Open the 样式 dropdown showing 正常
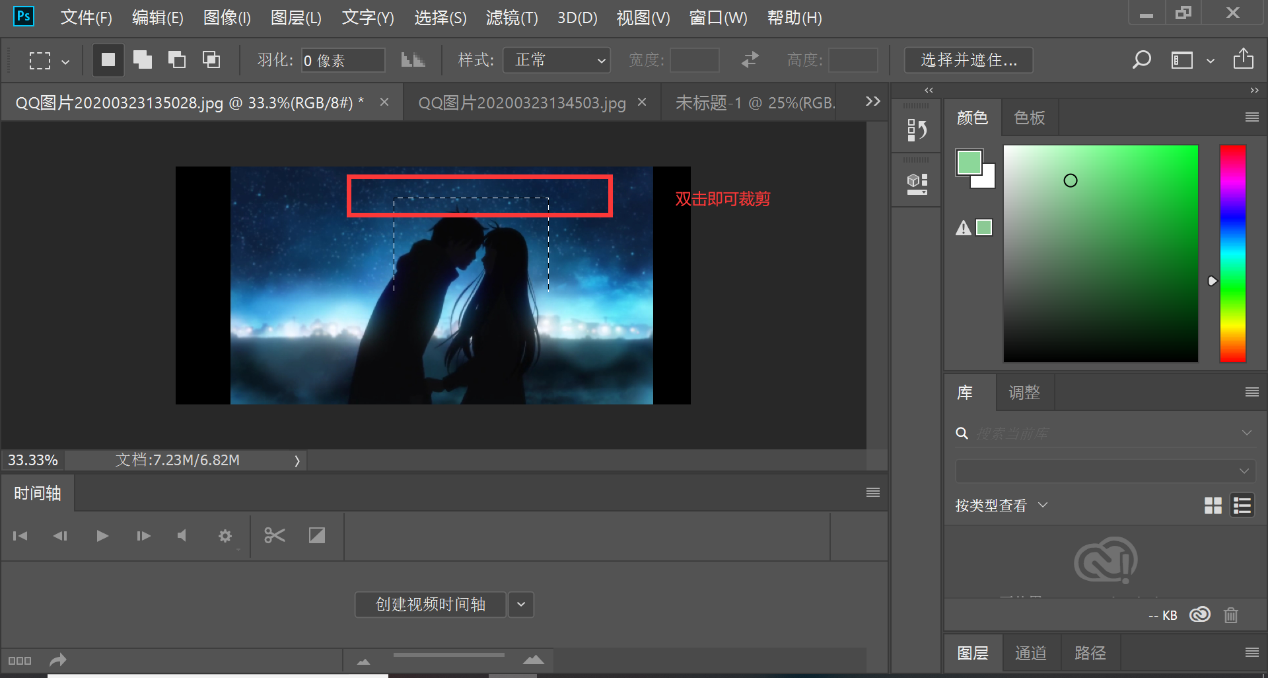Viewport: 1268px width, 678px height. click(556, 60)
